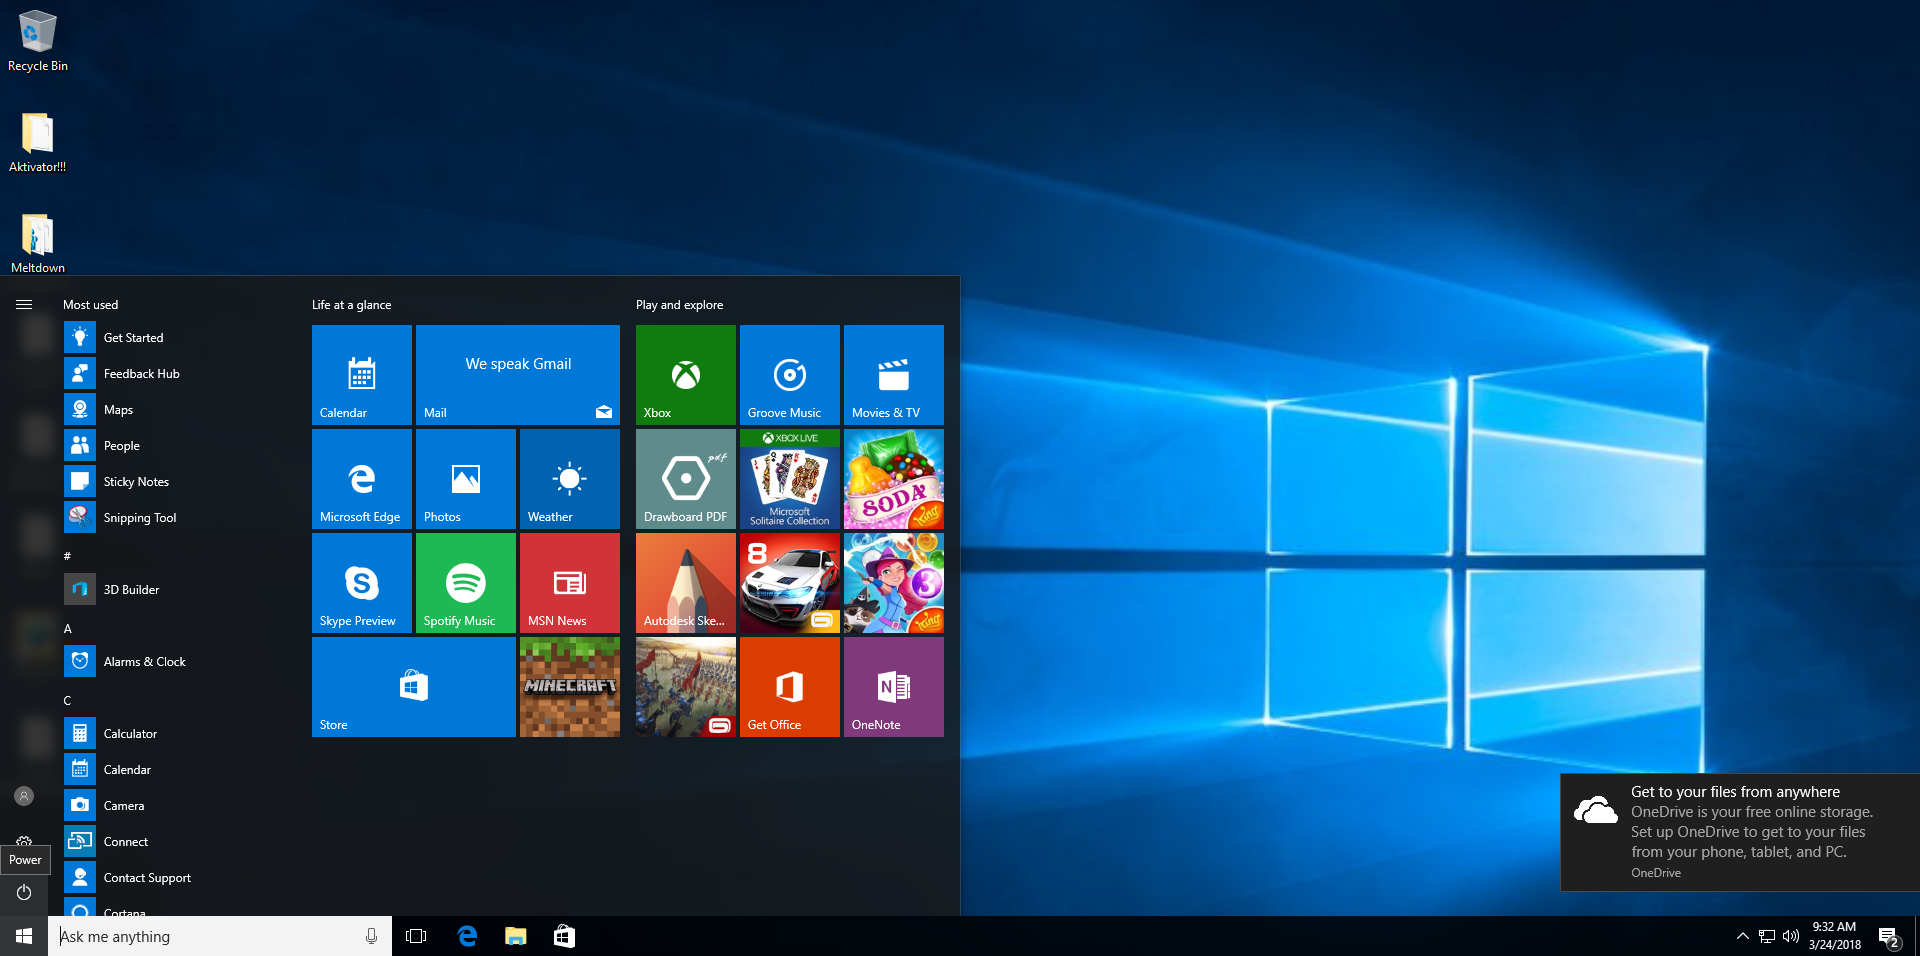Click the Life at a glance group title
Image resolution: width=1920 pixels, height=956 pixels.
[351, 305]
